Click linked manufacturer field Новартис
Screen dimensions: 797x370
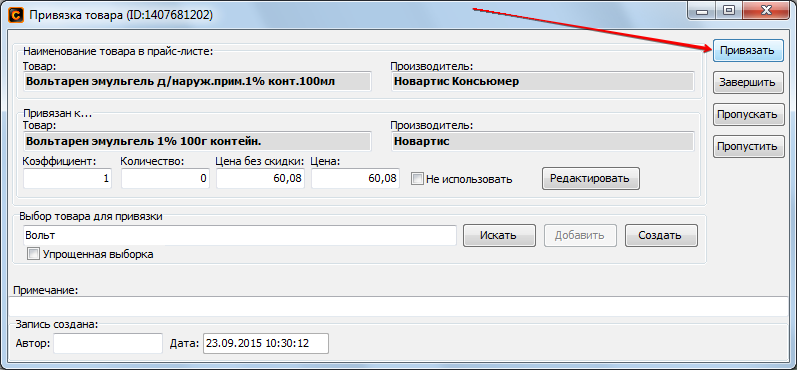click(x=543, y=141)
